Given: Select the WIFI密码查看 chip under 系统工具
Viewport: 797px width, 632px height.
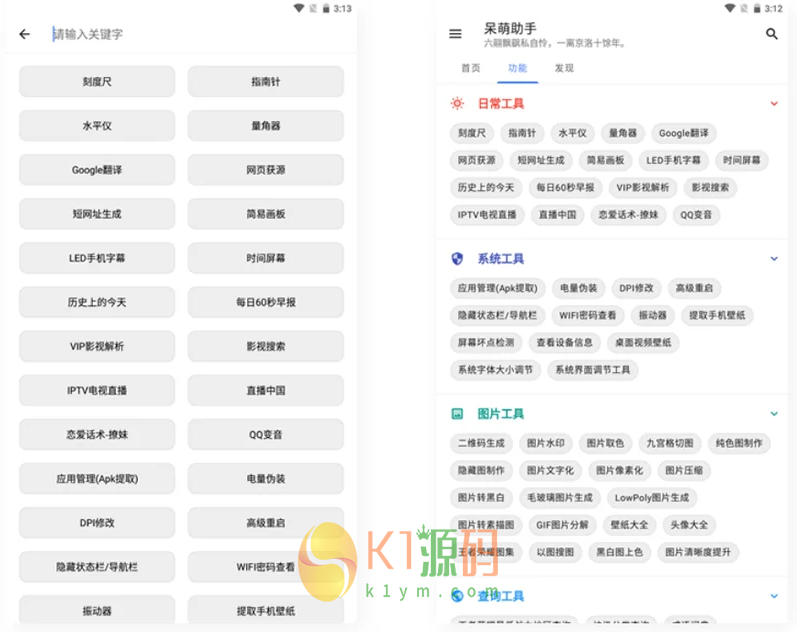Looking at the screenshot, I should point(588,315).
